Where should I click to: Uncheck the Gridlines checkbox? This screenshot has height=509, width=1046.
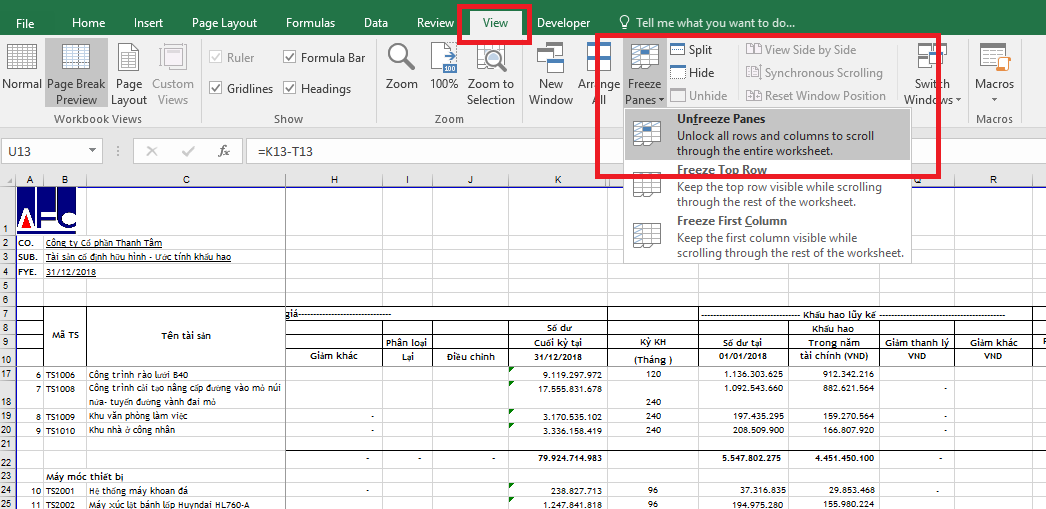coord(216,89)
